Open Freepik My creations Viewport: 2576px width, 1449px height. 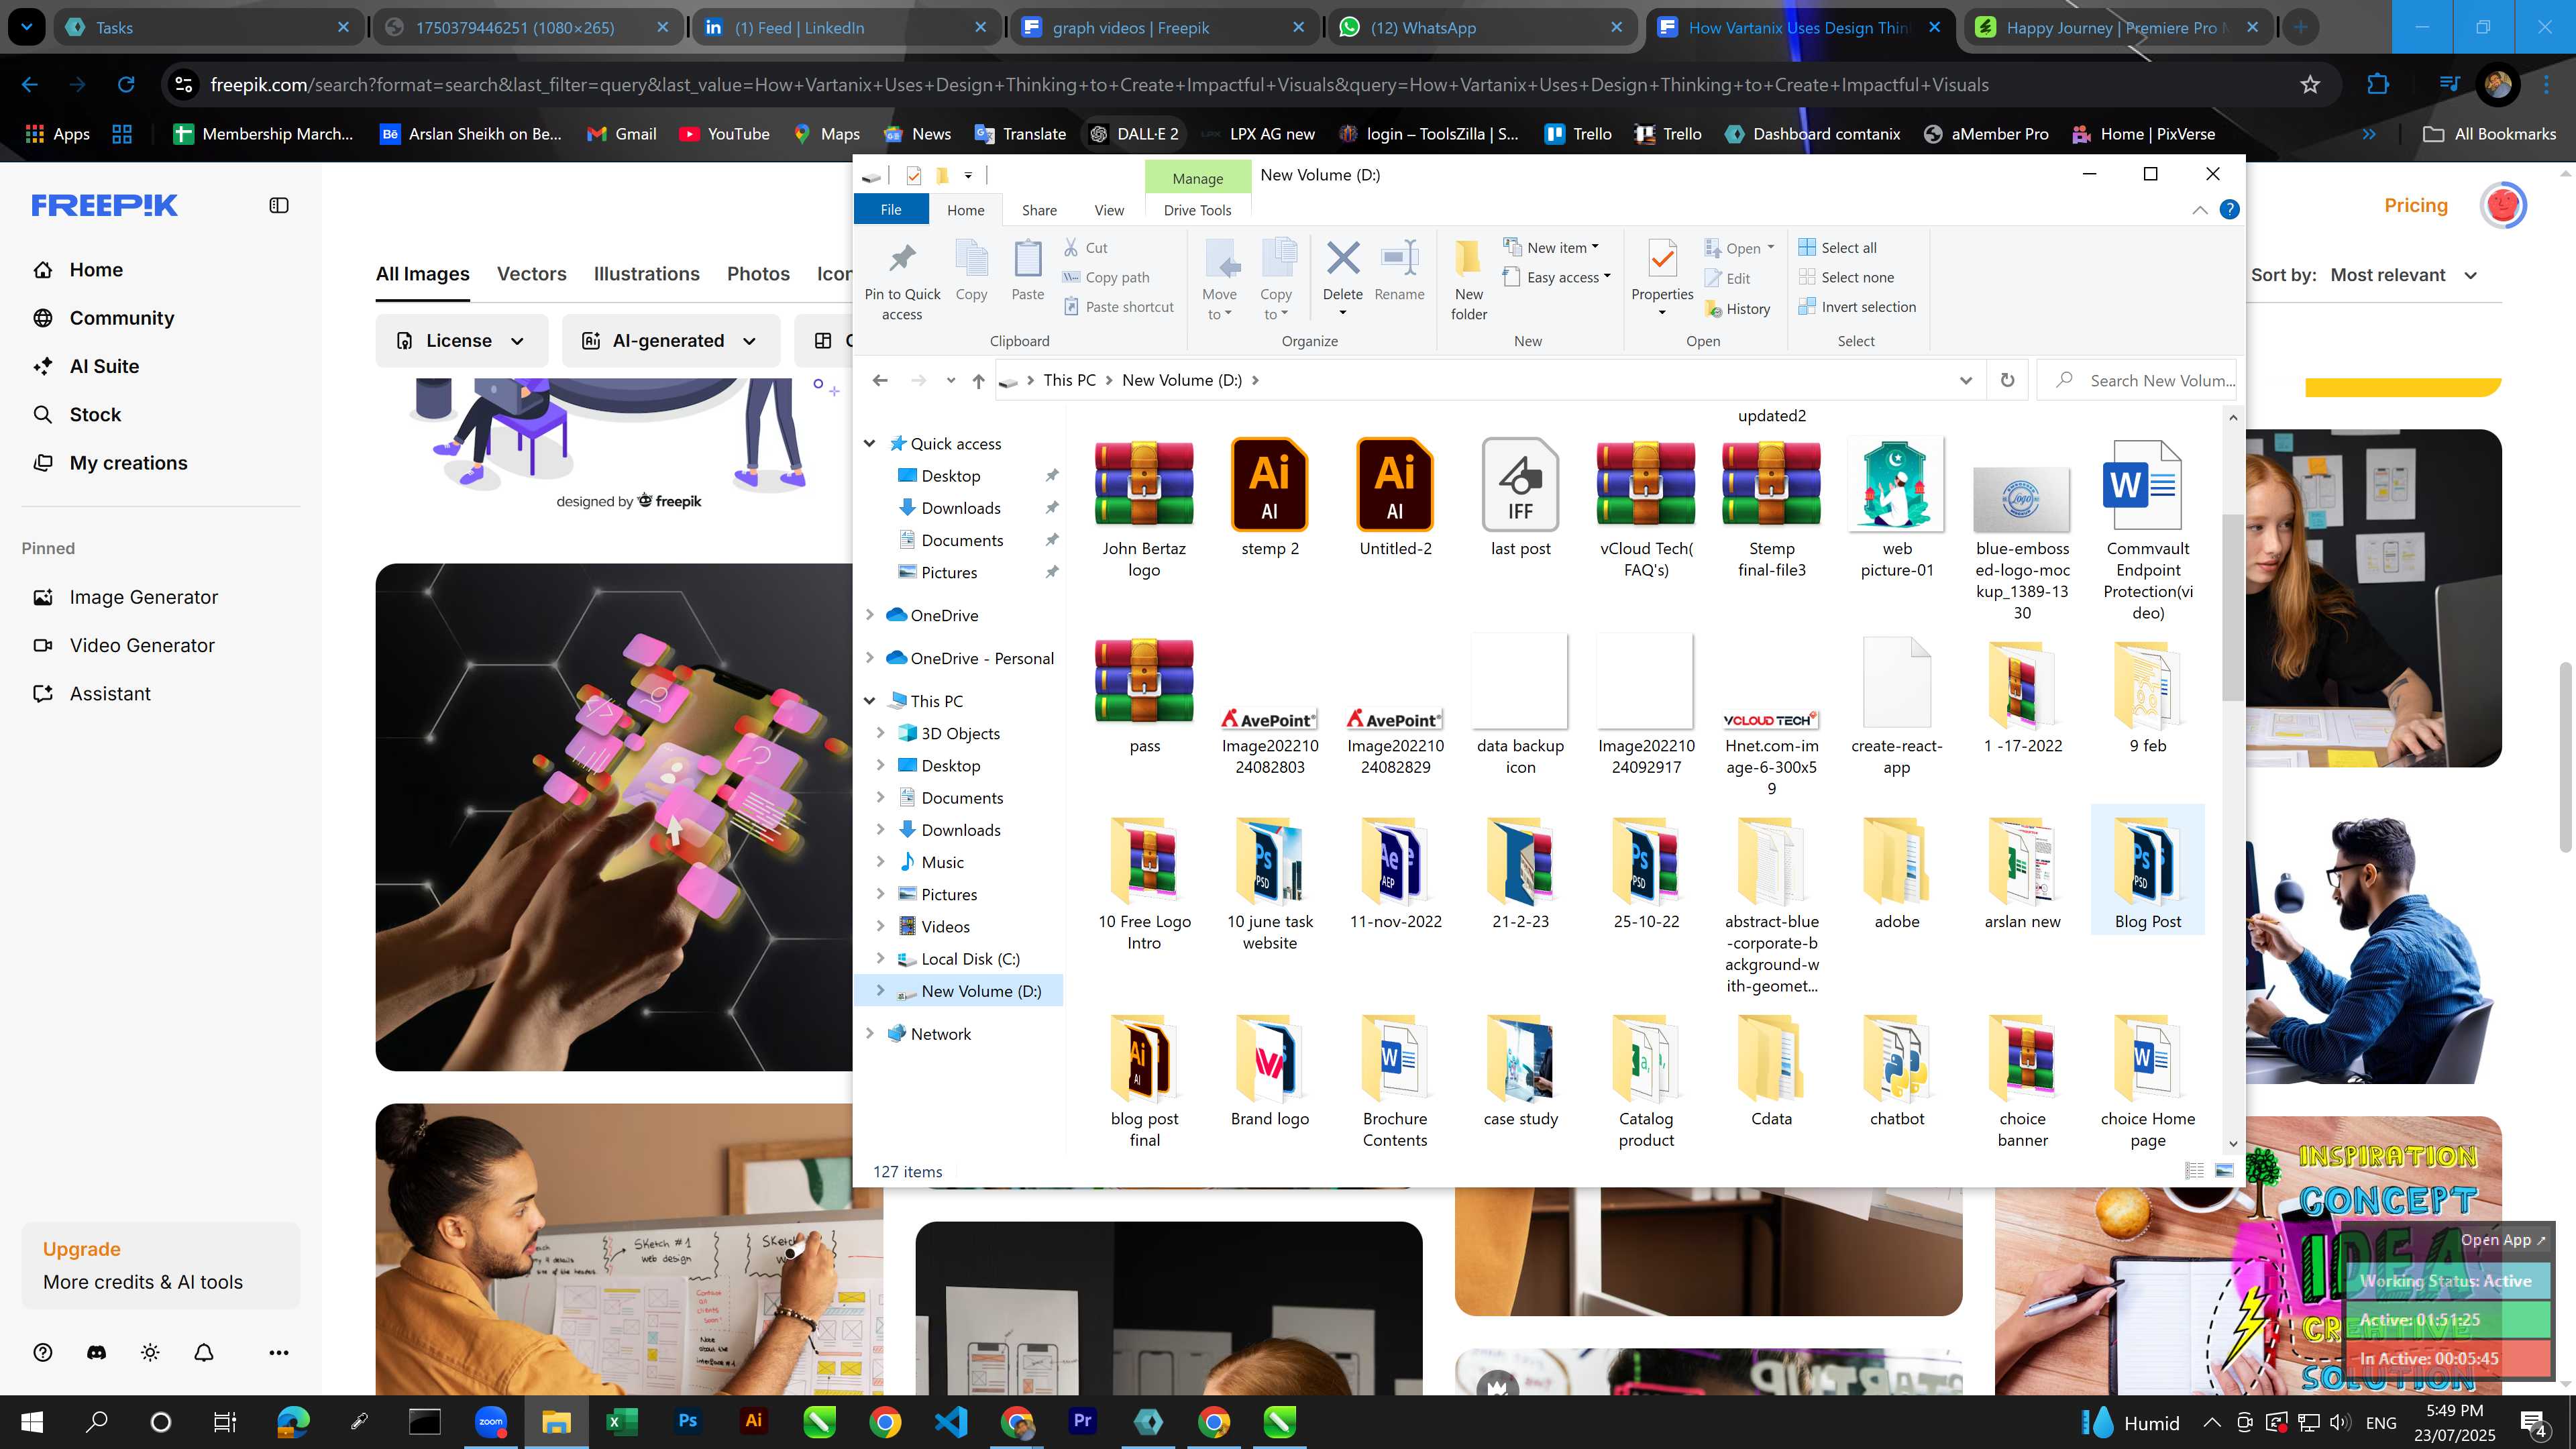click(x=128, y=463)
